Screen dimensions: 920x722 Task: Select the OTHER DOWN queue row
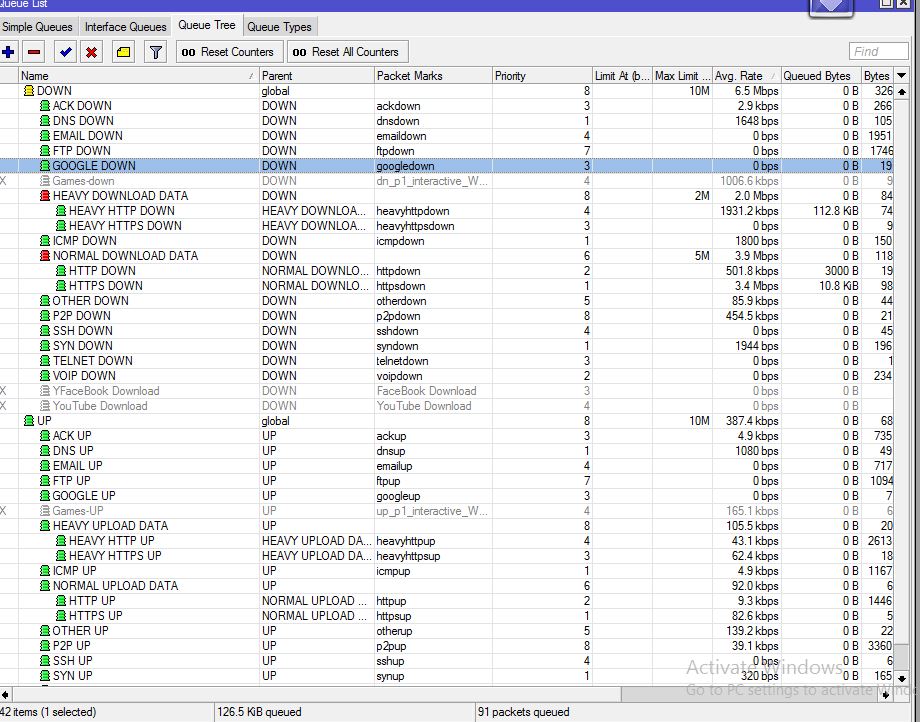447,301
